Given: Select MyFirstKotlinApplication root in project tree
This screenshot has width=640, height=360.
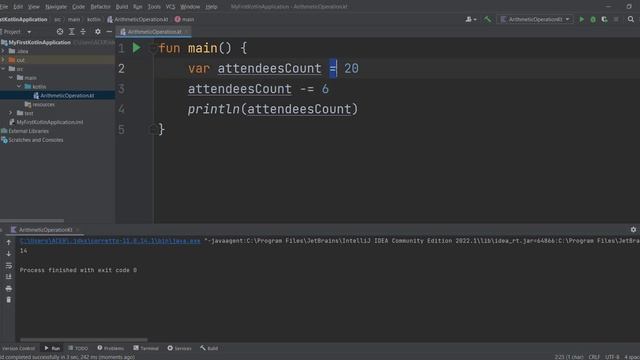Looking at the screenshot, I should tap(39, 42).
